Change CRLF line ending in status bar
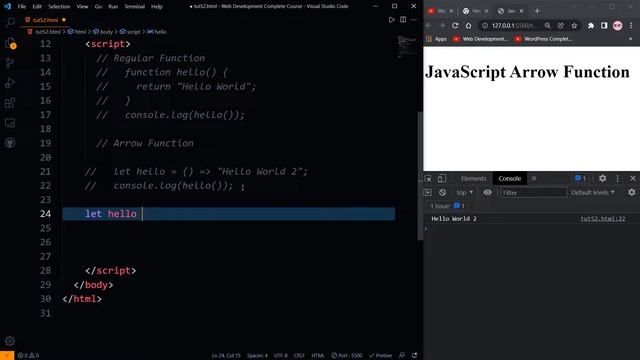Image resolution: width=640 pixels, height=360 pixels. [x=299, y=356]
